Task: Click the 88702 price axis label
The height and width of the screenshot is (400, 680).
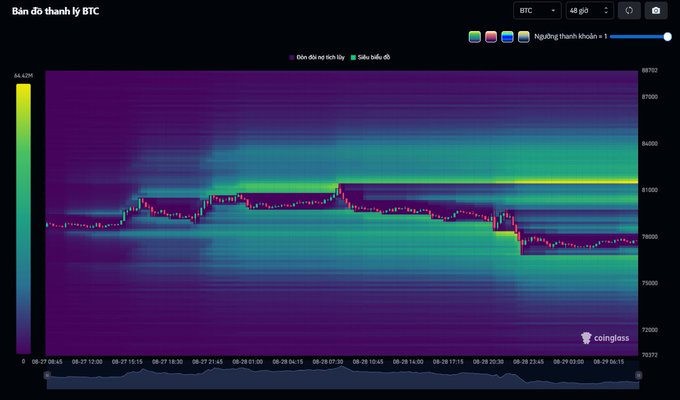Action: coord(650,70)
